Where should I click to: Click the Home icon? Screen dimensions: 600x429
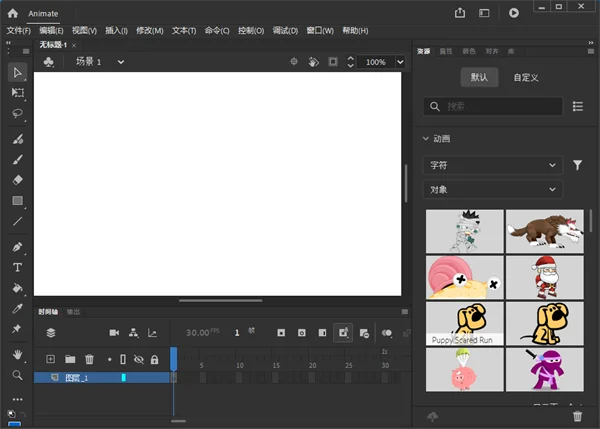(13, 13)
